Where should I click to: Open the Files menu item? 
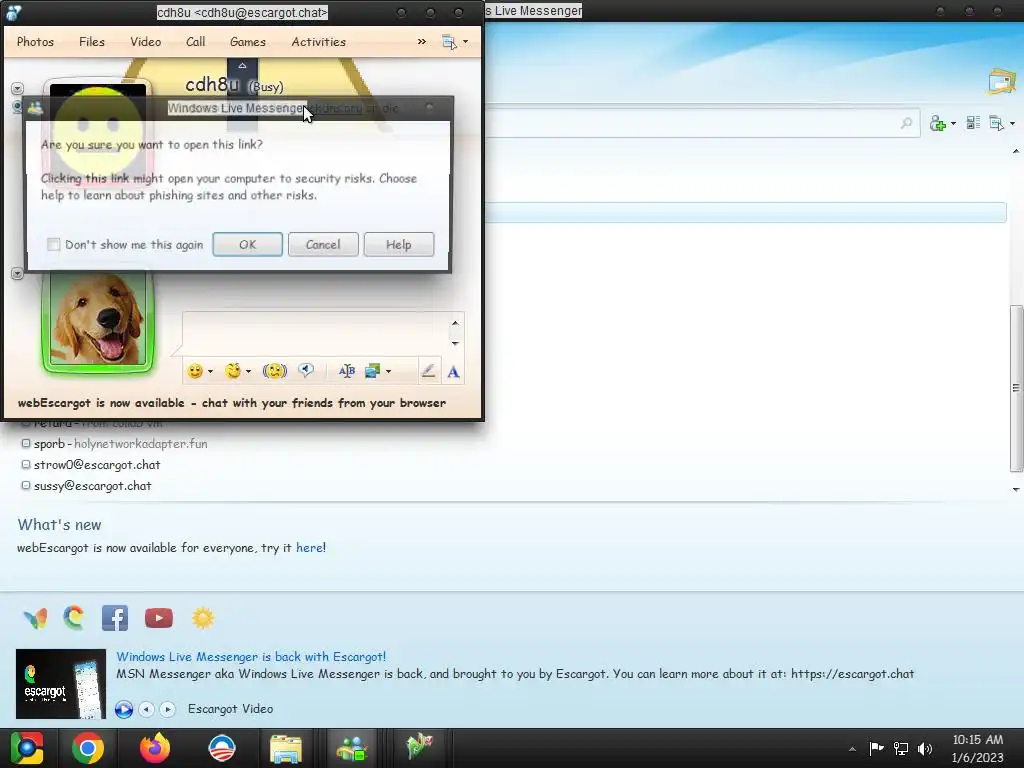pyautogui.click(x=91, y=42)
